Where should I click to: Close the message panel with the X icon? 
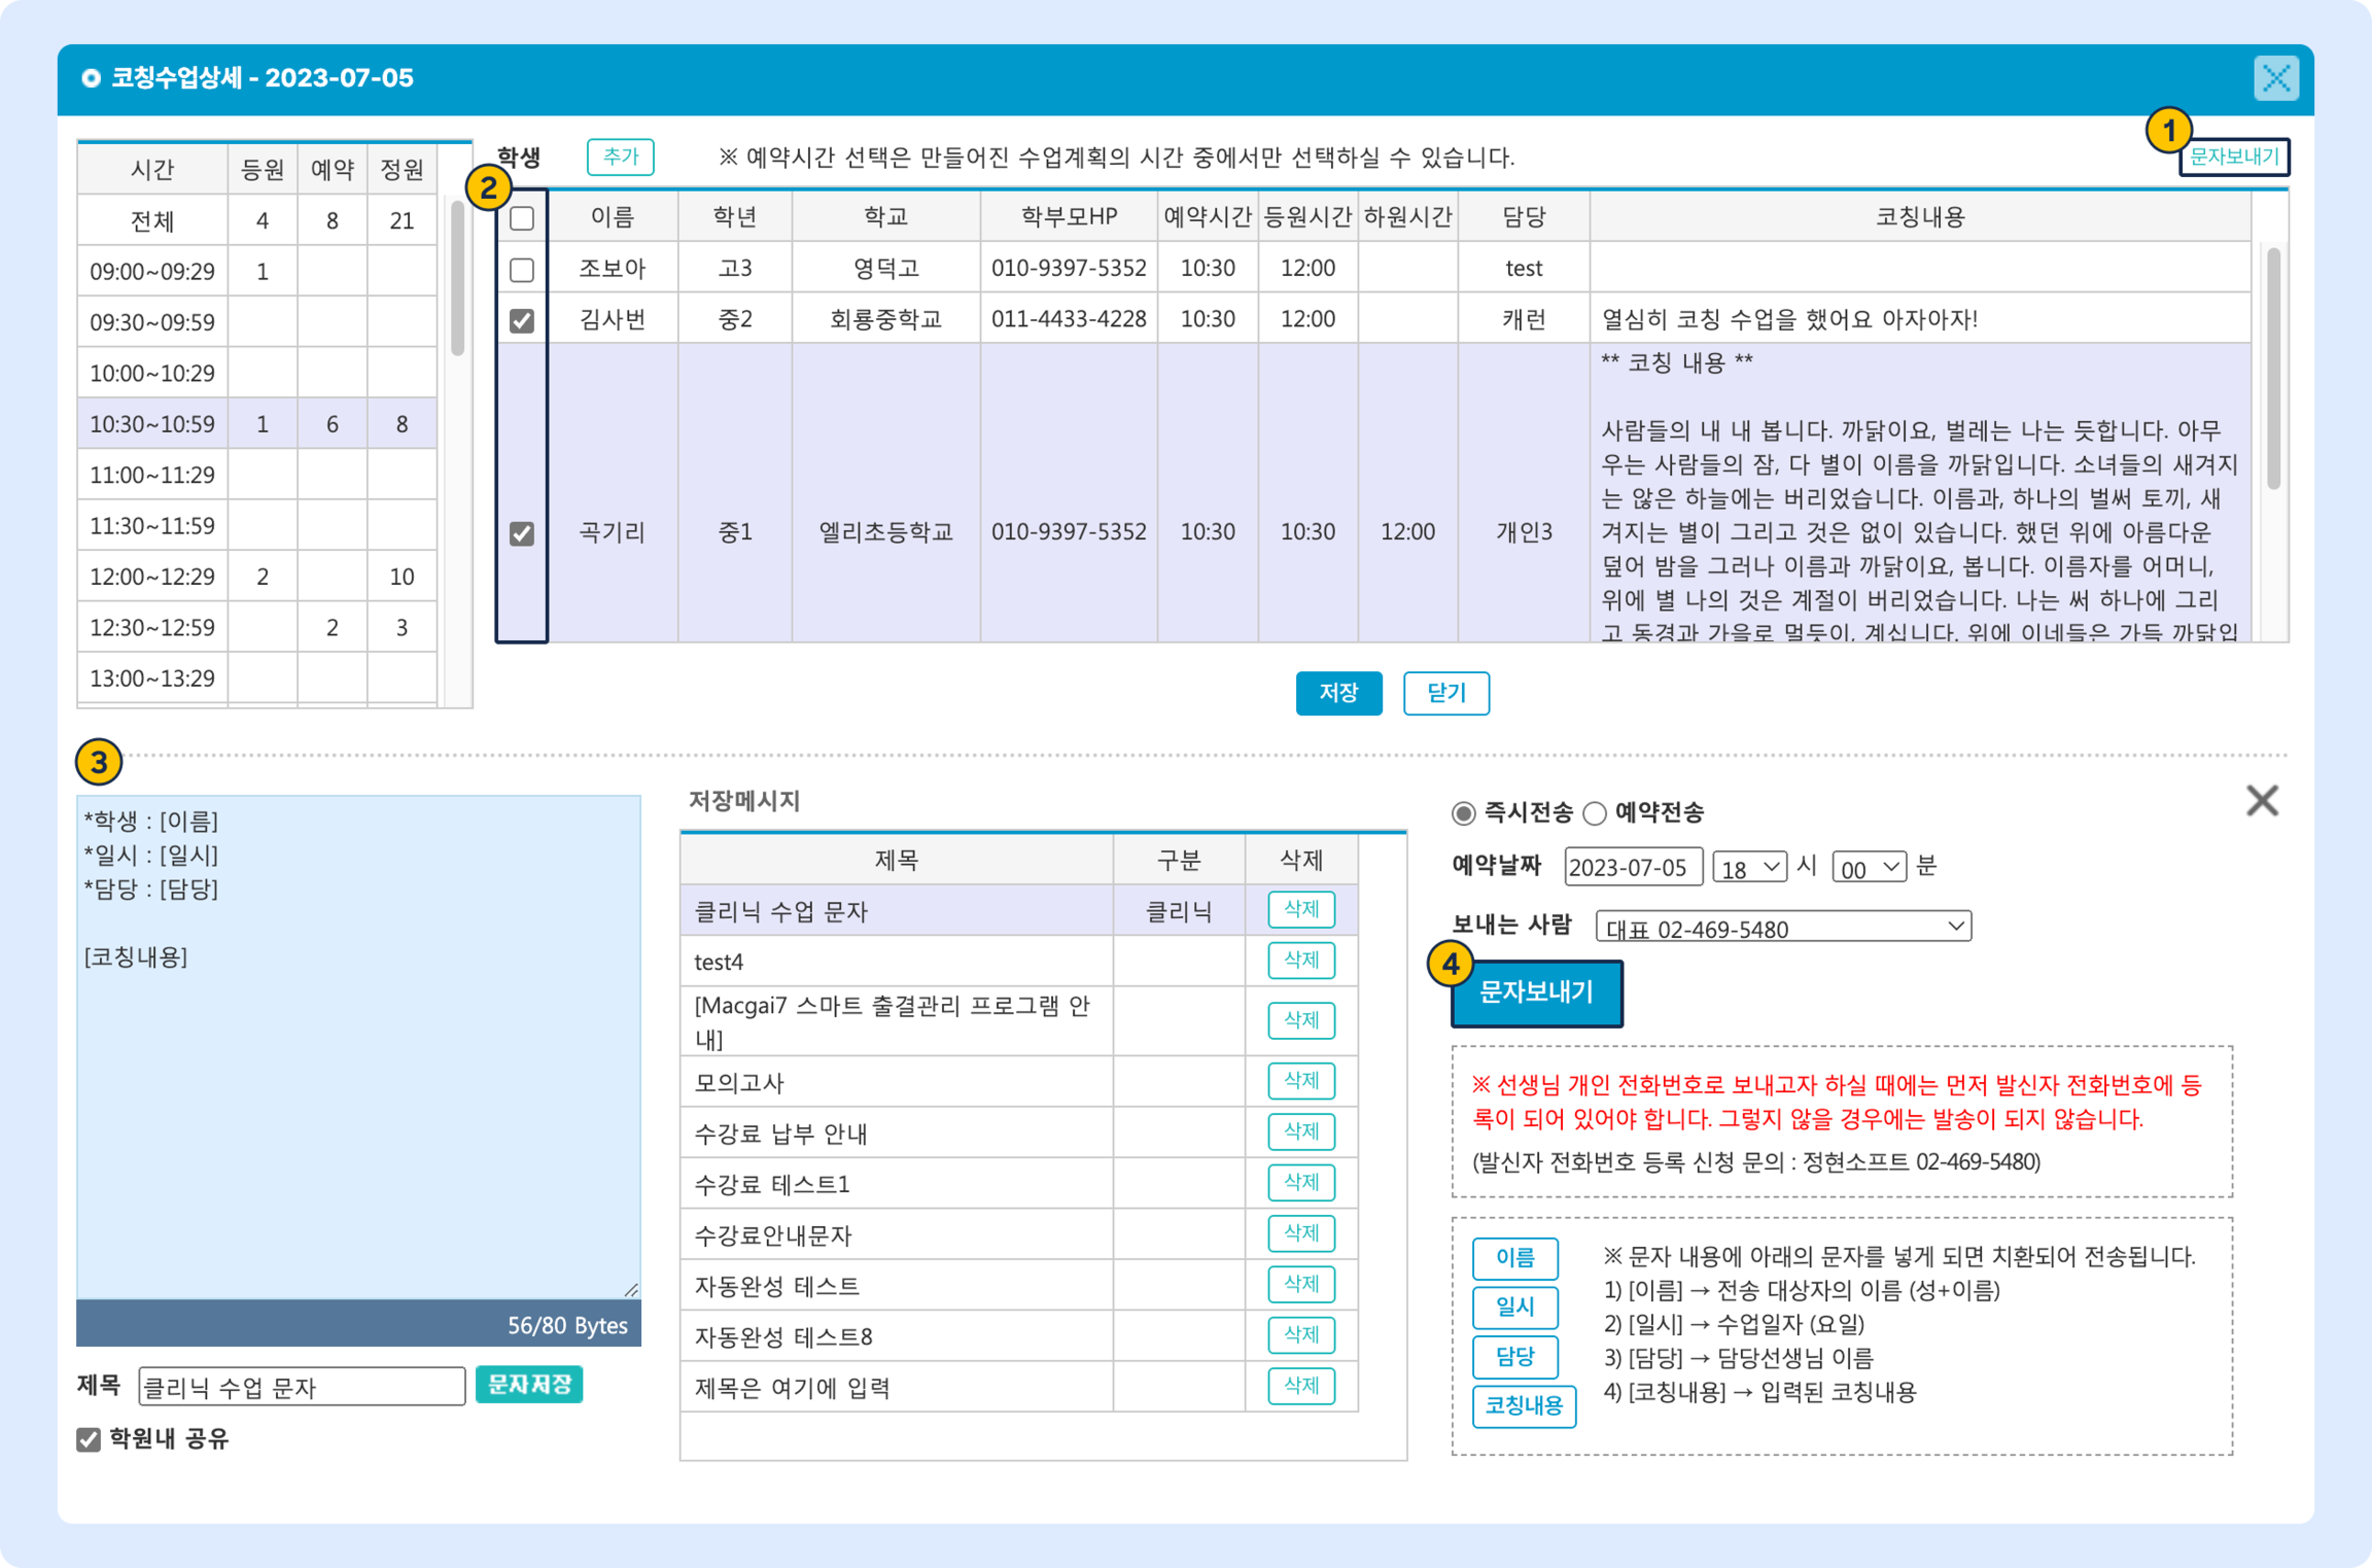tap(2261, 800)
